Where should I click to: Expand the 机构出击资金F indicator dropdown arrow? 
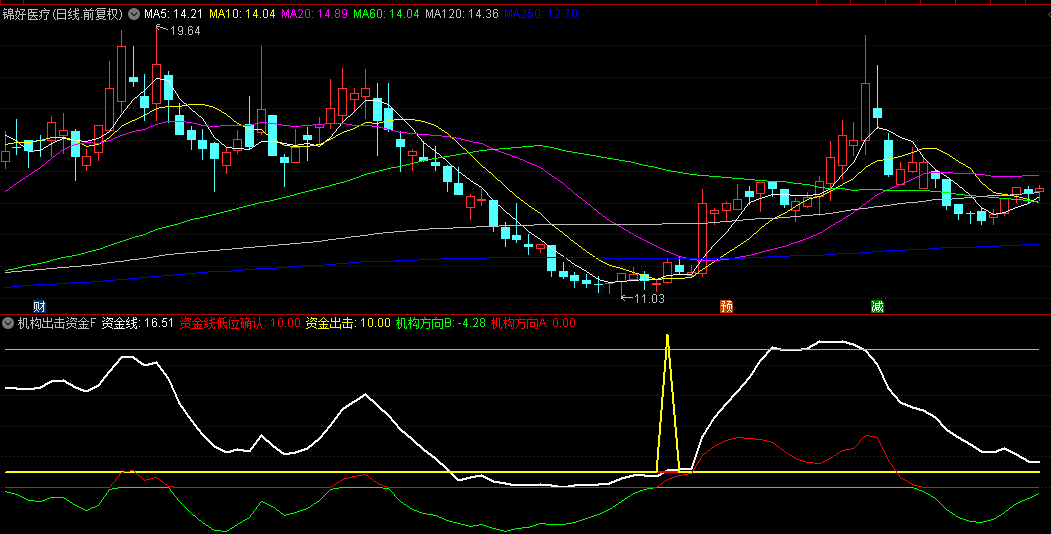pos(8,323)
